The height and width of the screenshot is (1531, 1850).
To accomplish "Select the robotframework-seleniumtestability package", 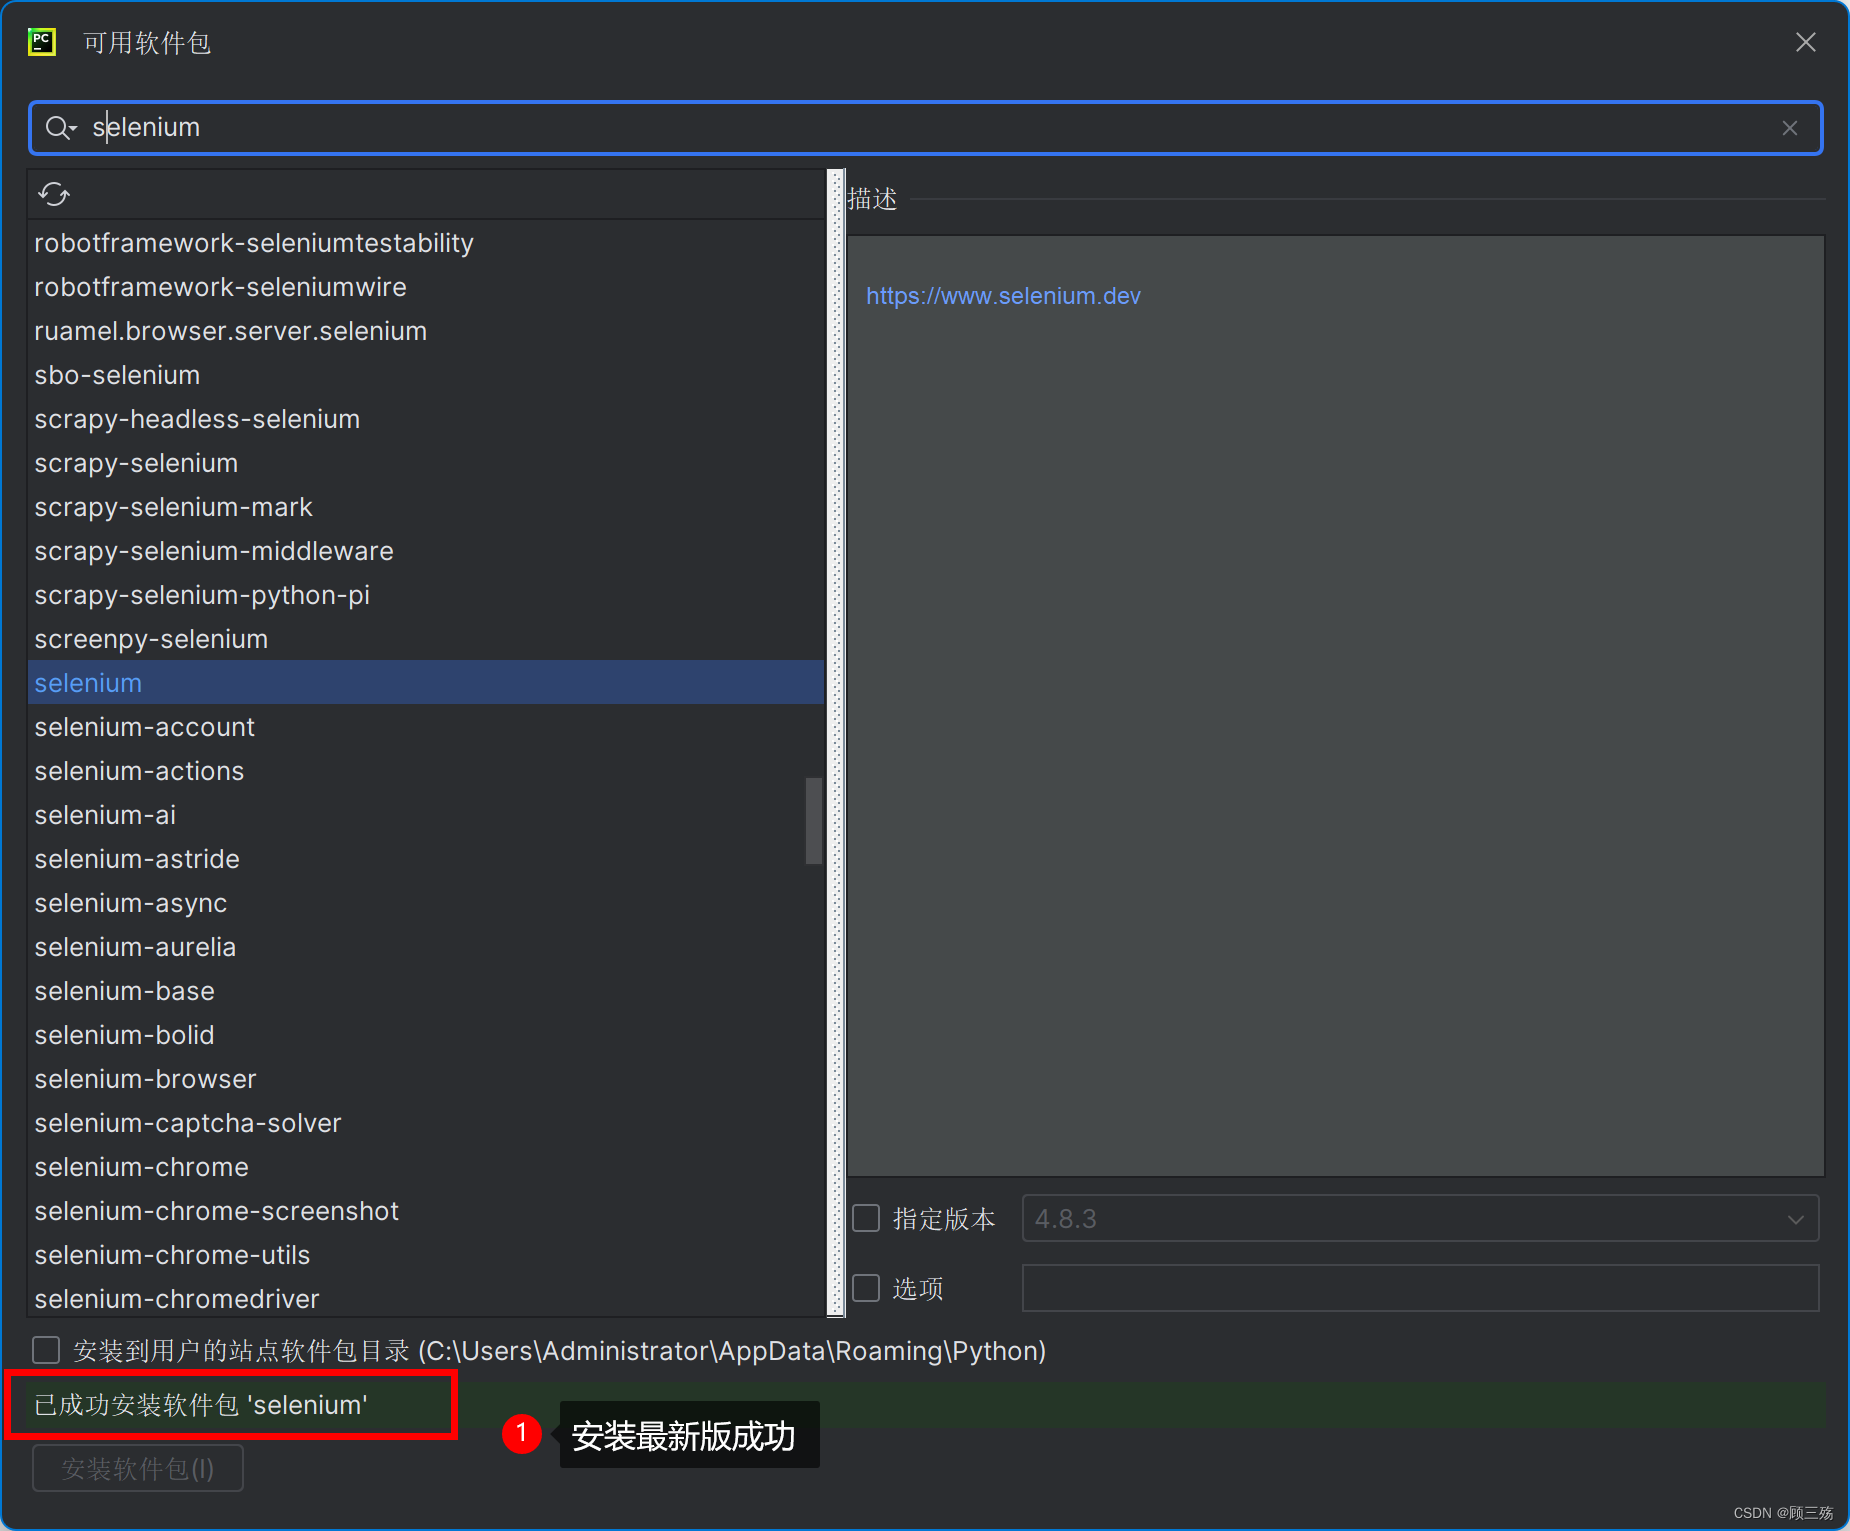I will (x=426, y=243).
